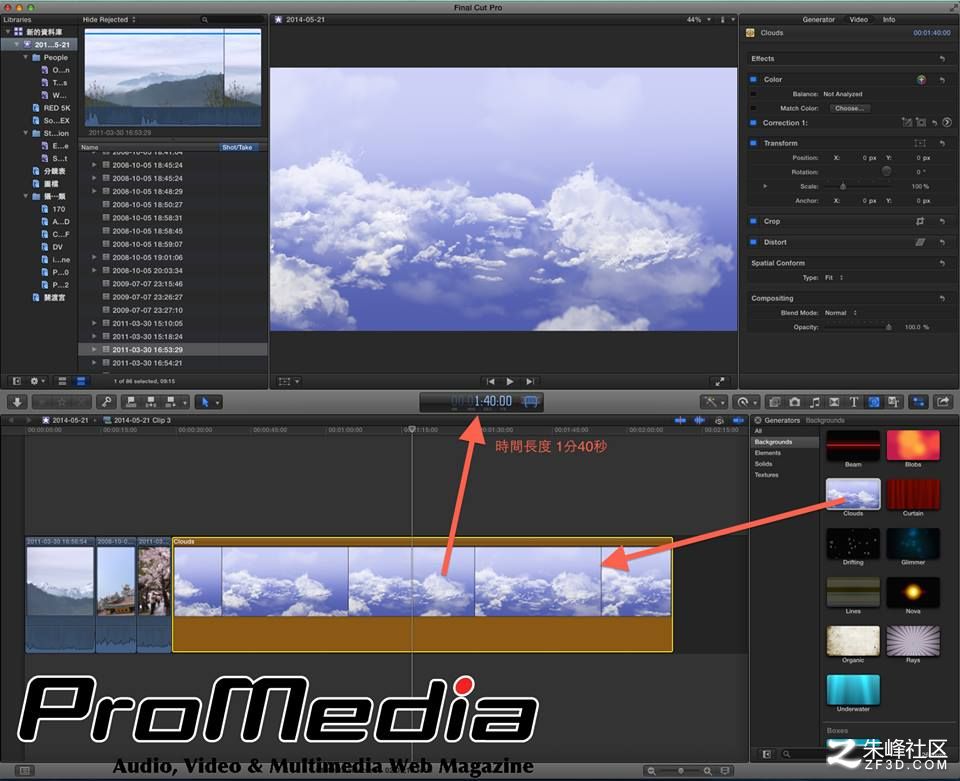Open the Color Board icon in Color row
960x781 pixels.
[x=921, y=80]
